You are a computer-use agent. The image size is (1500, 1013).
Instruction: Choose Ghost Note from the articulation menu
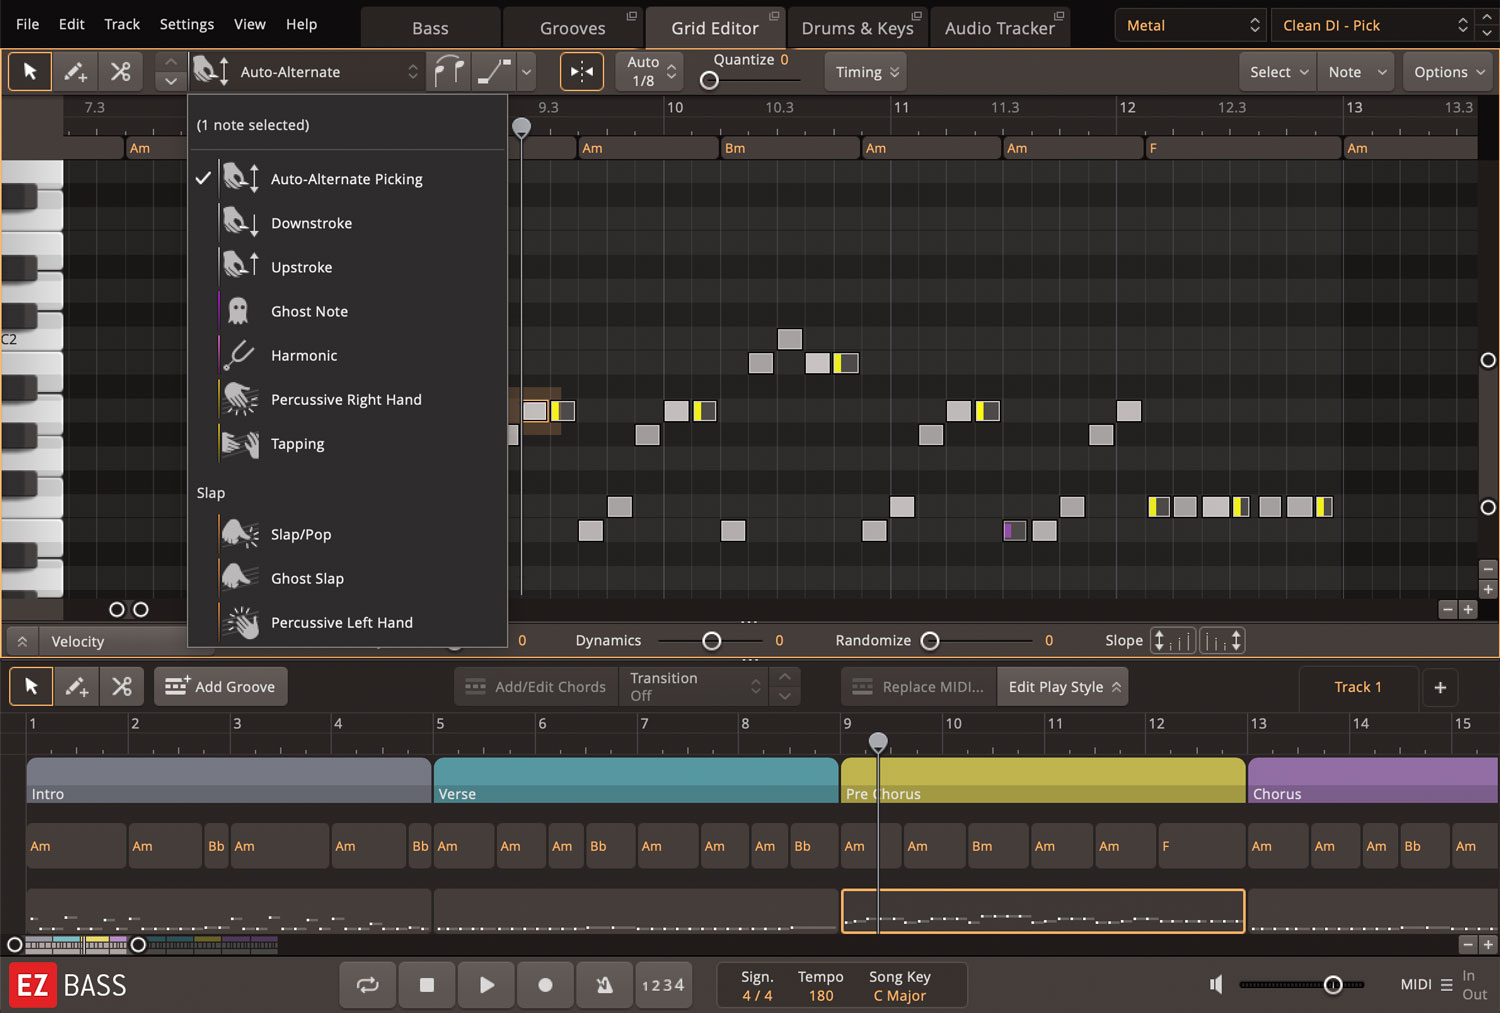(x=309, y=311)
